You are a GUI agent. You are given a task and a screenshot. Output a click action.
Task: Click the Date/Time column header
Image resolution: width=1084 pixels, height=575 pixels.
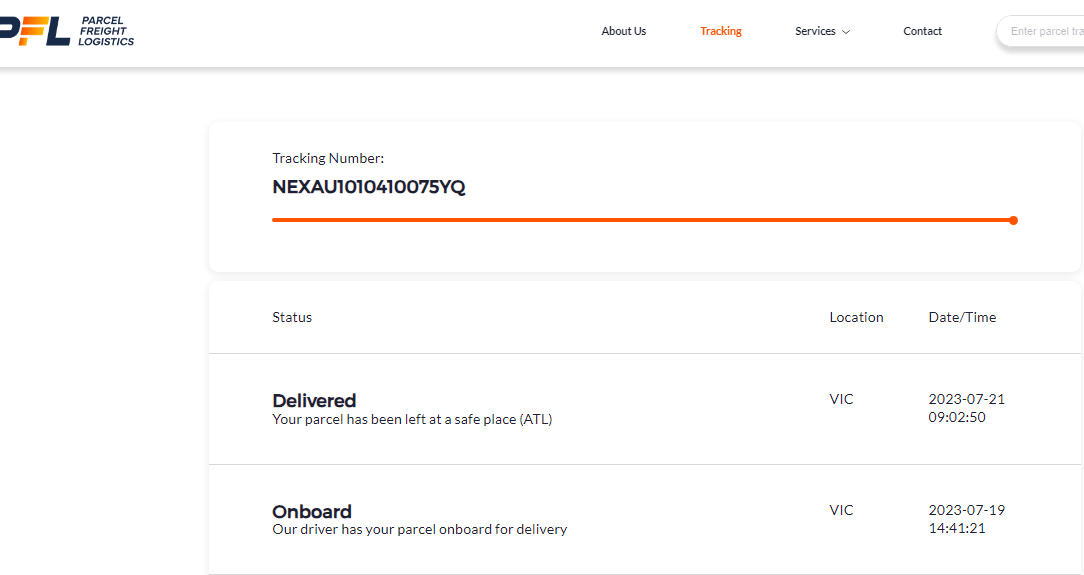(x=962, y=317)
